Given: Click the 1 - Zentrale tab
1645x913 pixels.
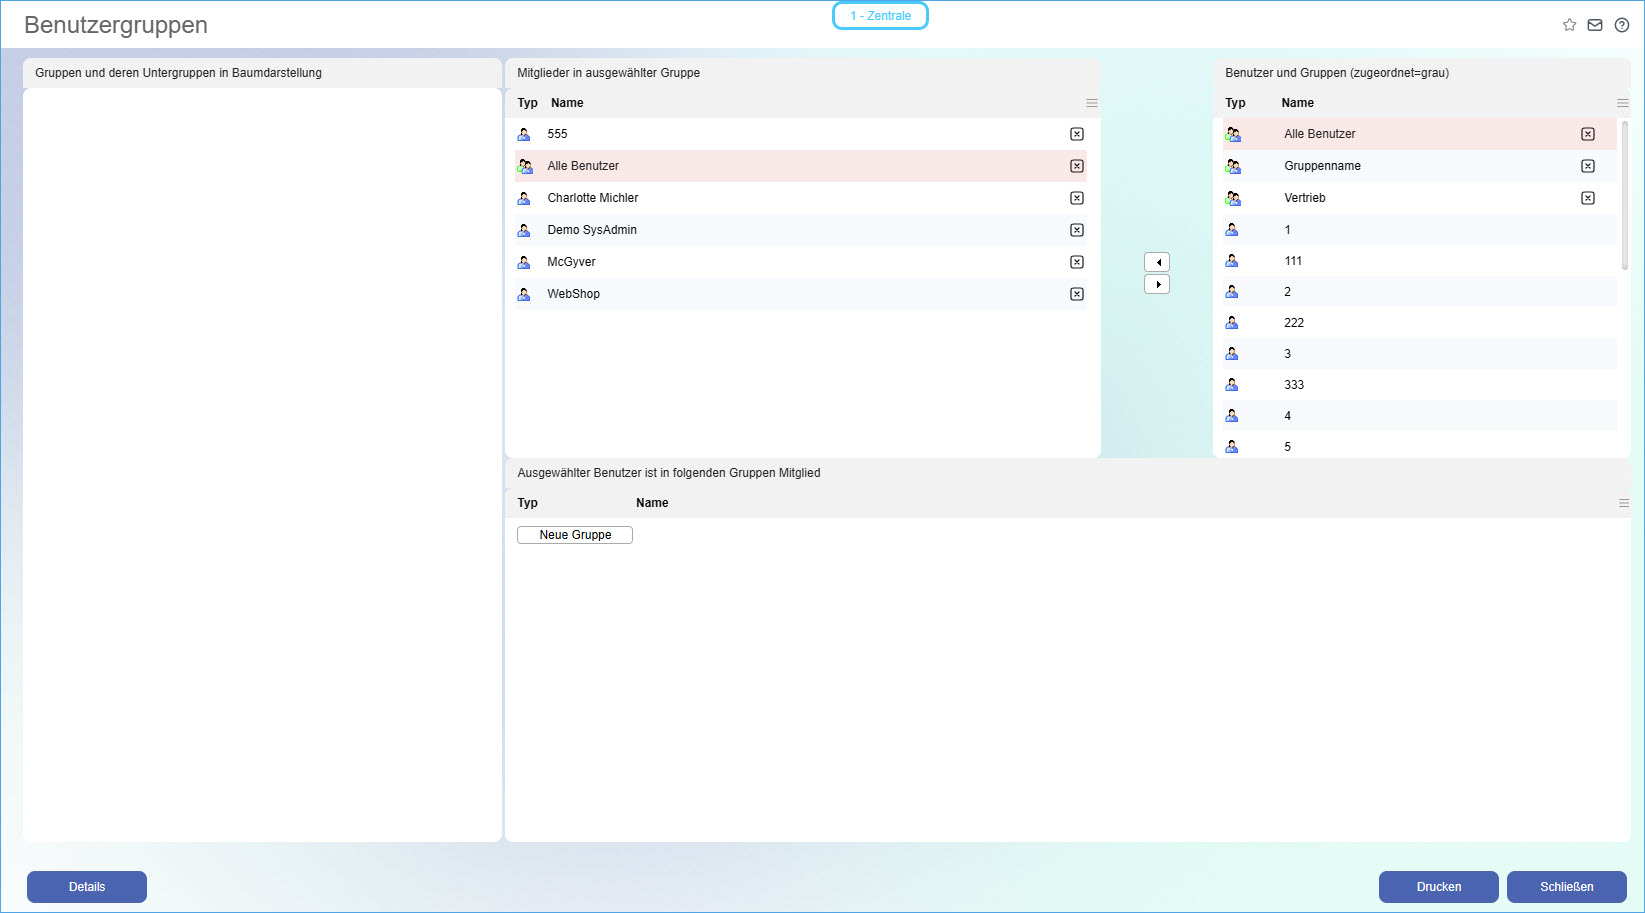Looking at the screenshot, I should pyautogui.click(x=880, y=16).
